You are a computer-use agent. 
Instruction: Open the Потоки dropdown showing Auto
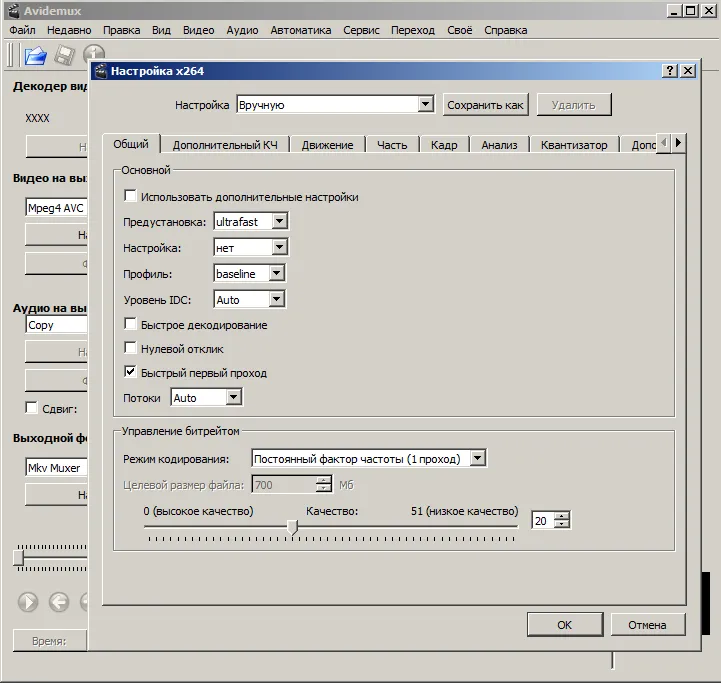tap(206, 397)
